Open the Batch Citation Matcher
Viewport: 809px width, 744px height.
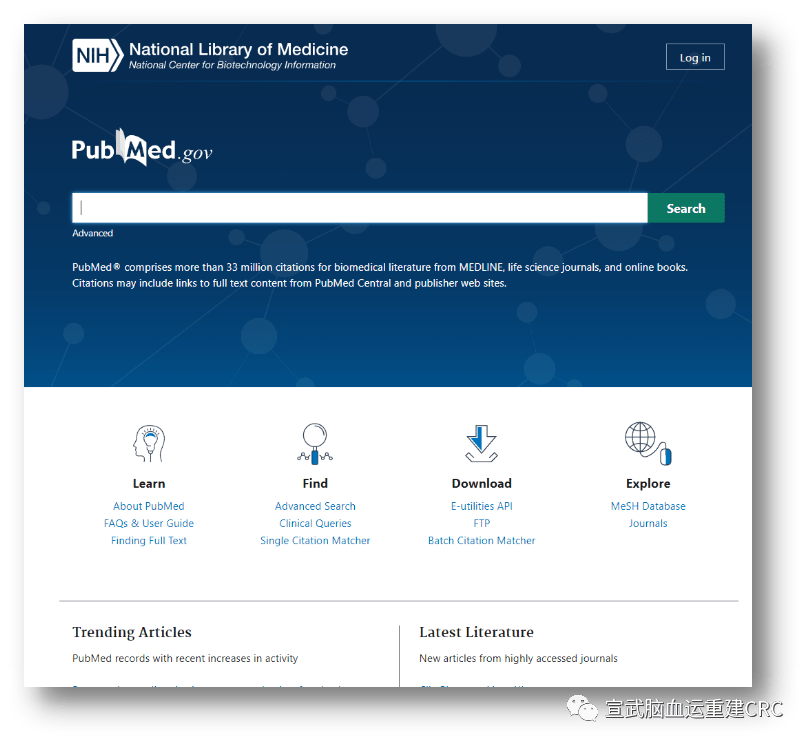[481, 540]
